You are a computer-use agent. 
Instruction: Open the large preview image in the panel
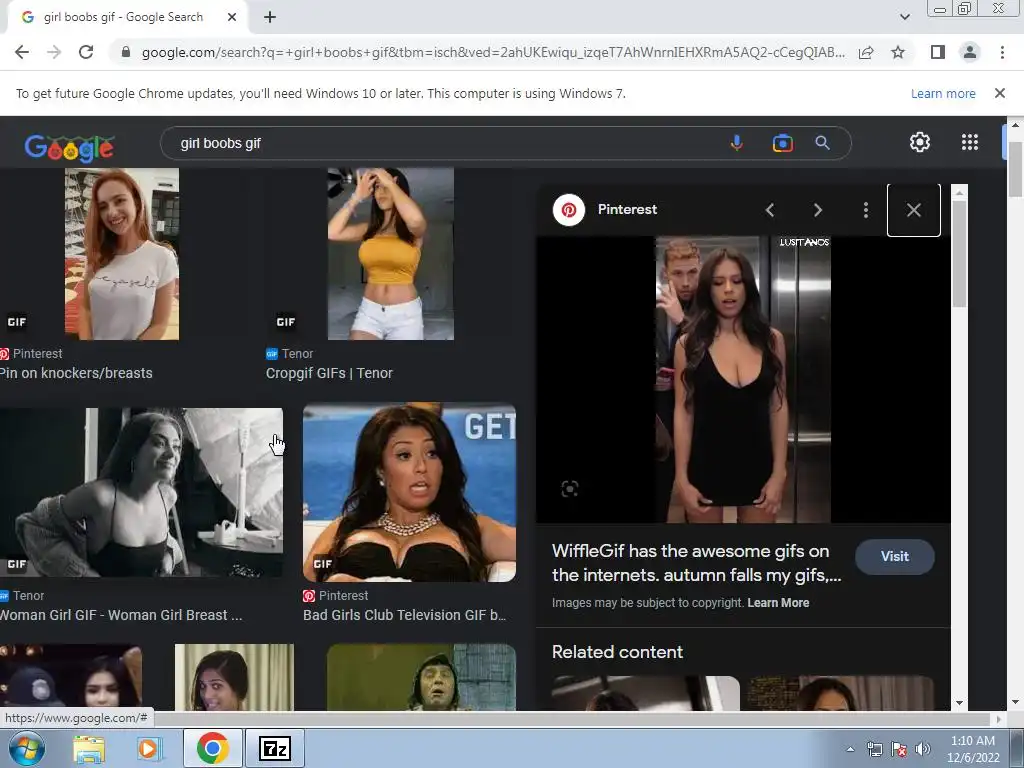(743, 379)
